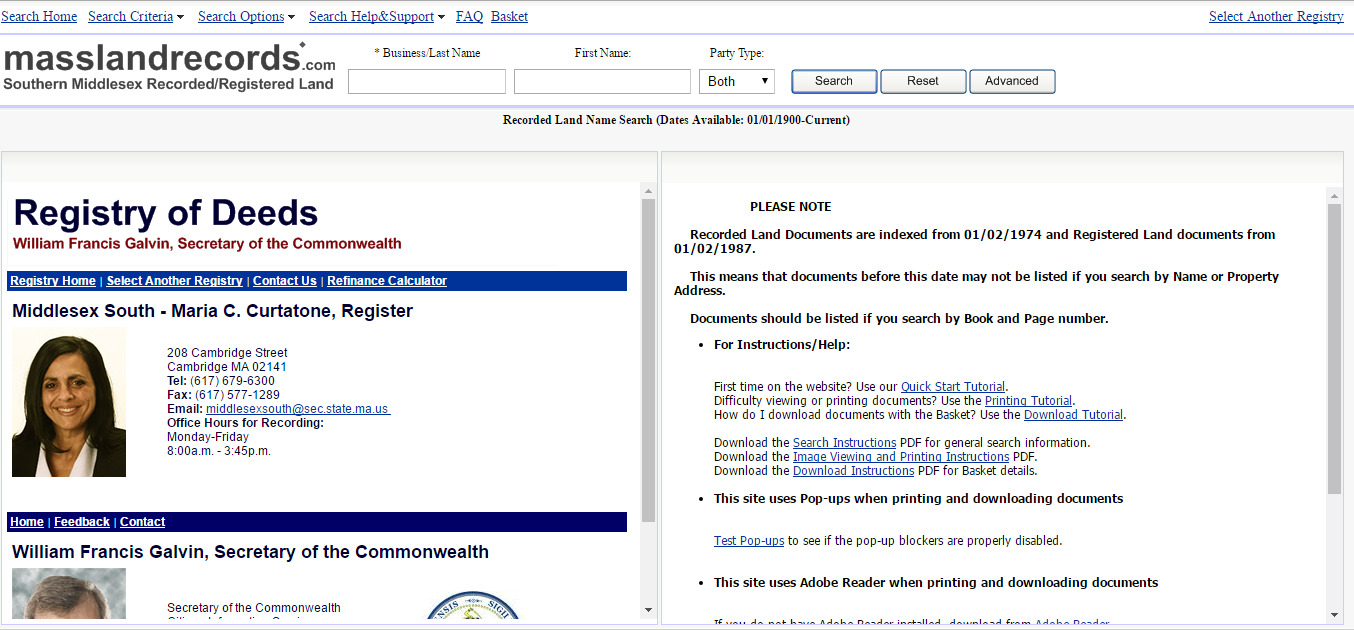Click Maria C. Curtatone's photo
Image resolution: width=1354 pixels, height=630 pixels.
(x=68, y=402)
